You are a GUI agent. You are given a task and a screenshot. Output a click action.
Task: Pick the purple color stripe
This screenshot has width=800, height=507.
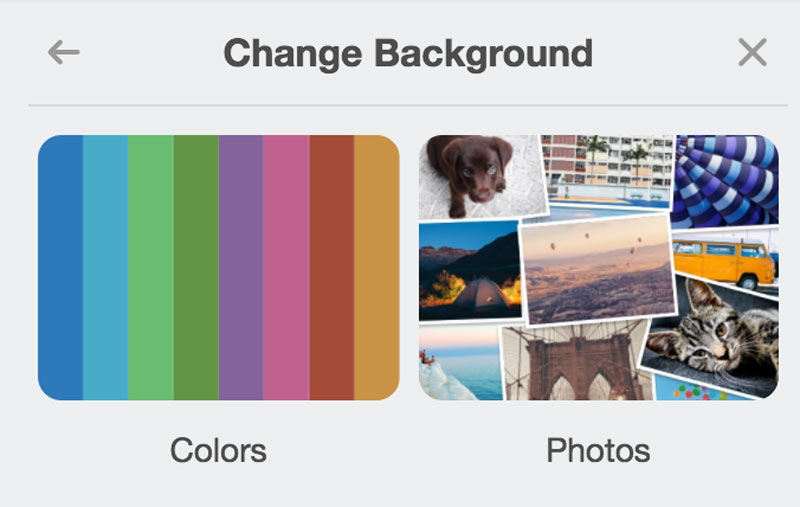pyautogui.click(x=241, y=267)
